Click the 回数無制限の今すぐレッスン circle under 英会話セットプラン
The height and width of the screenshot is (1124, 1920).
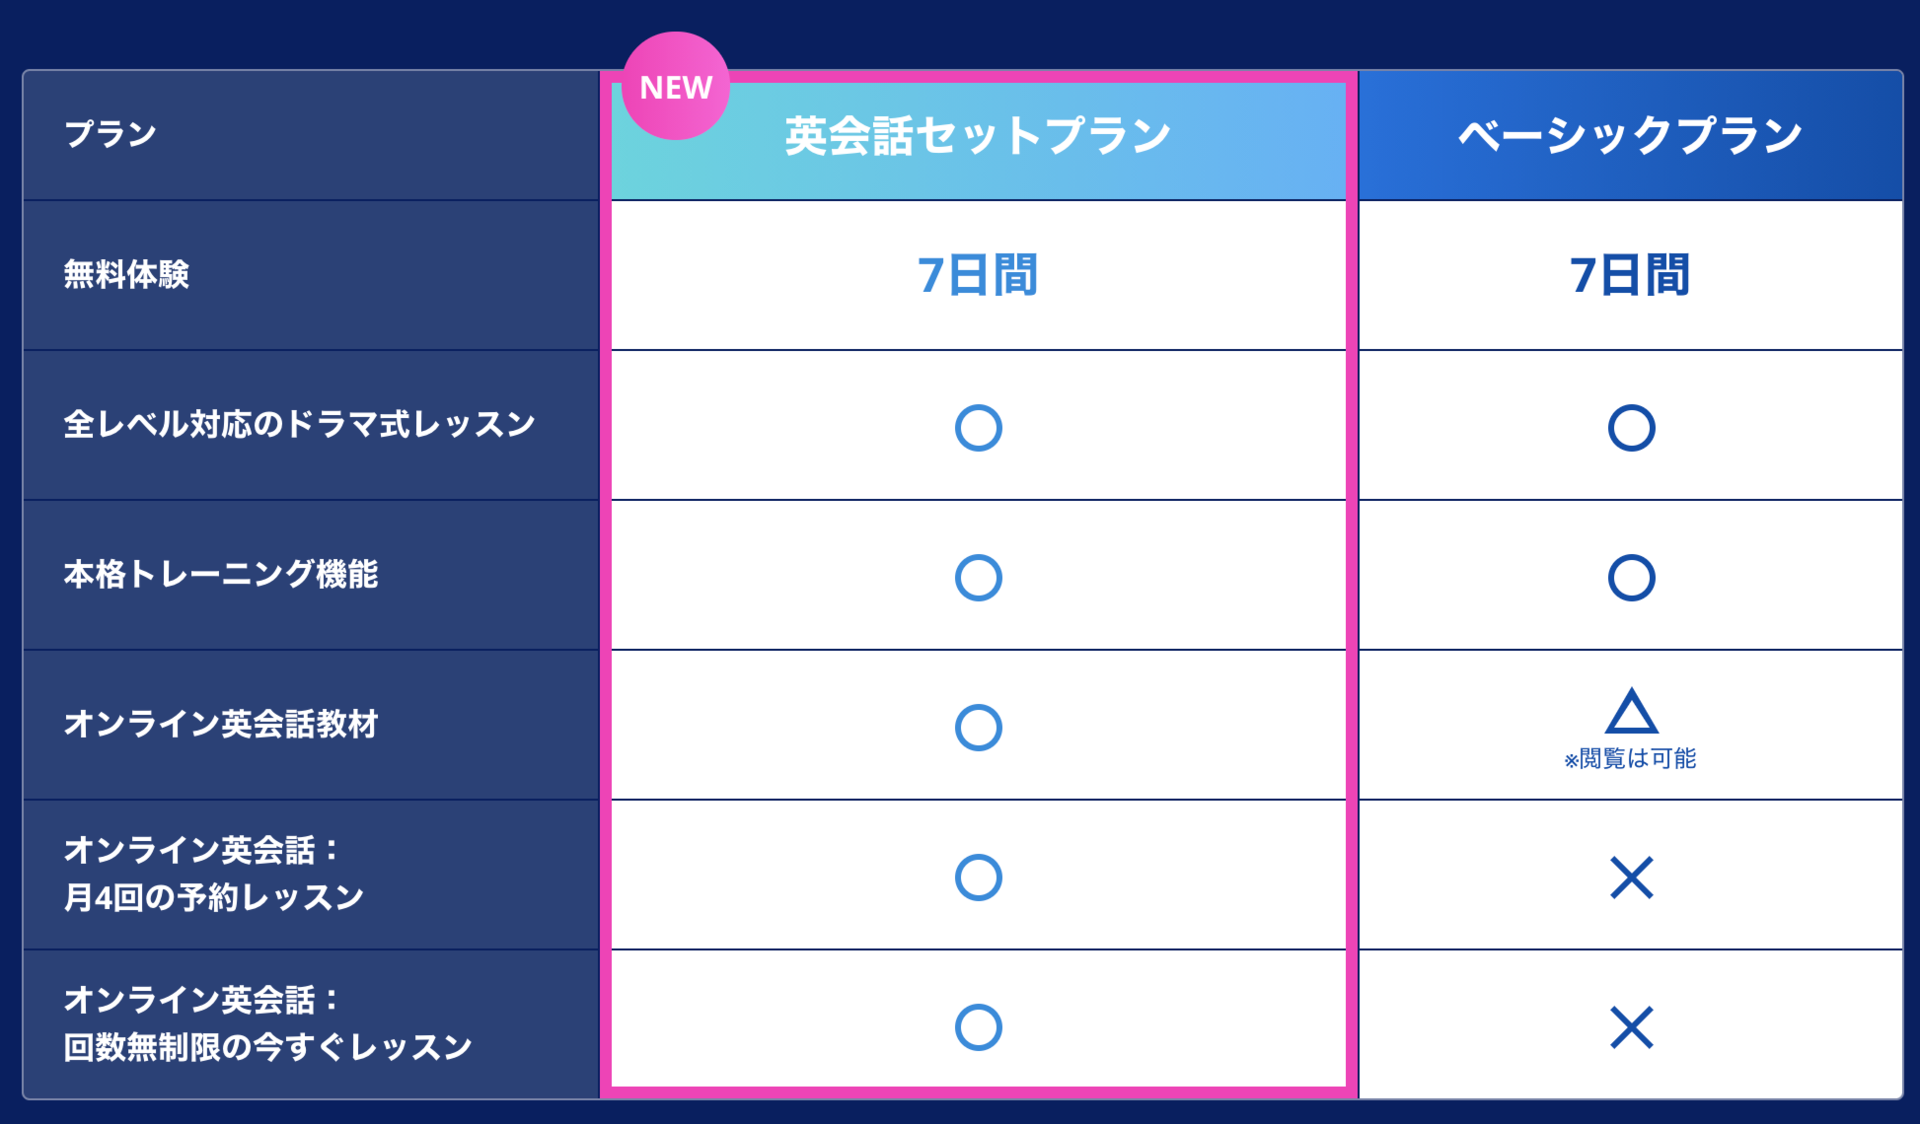[978, 1028]
